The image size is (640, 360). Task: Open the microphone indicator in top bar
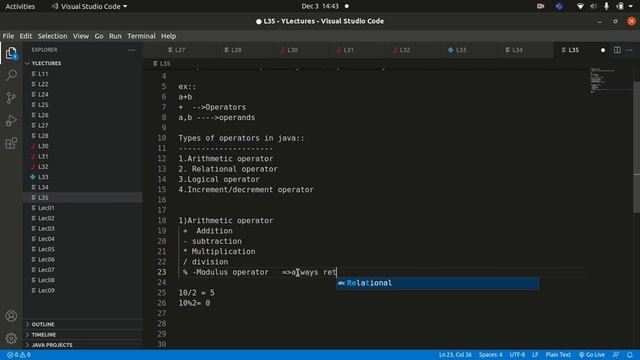(x=607, y=6)
